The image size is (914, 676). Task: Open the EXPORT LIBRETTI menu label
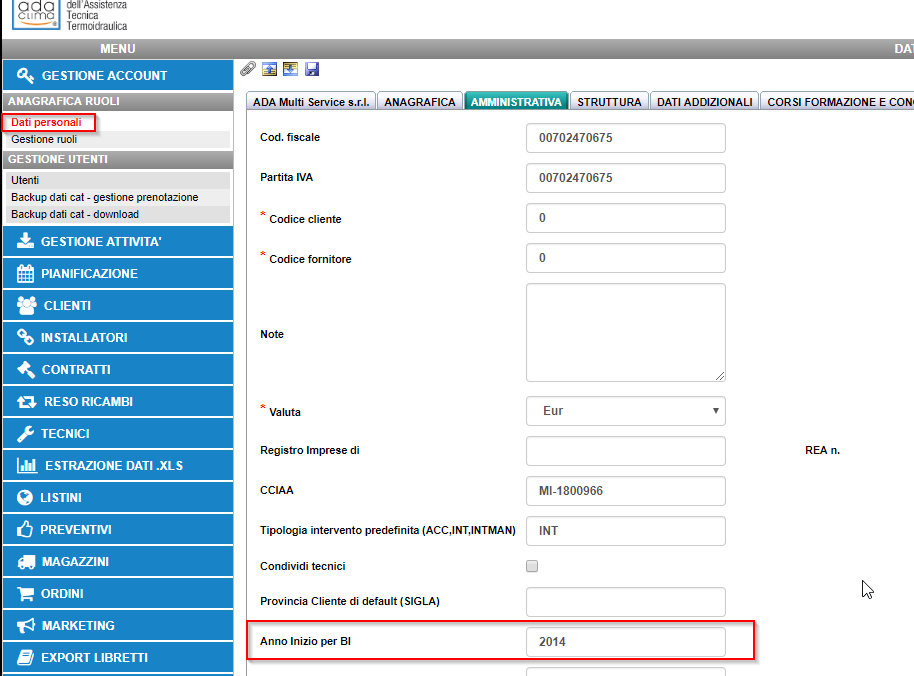(x=94, y=657)
